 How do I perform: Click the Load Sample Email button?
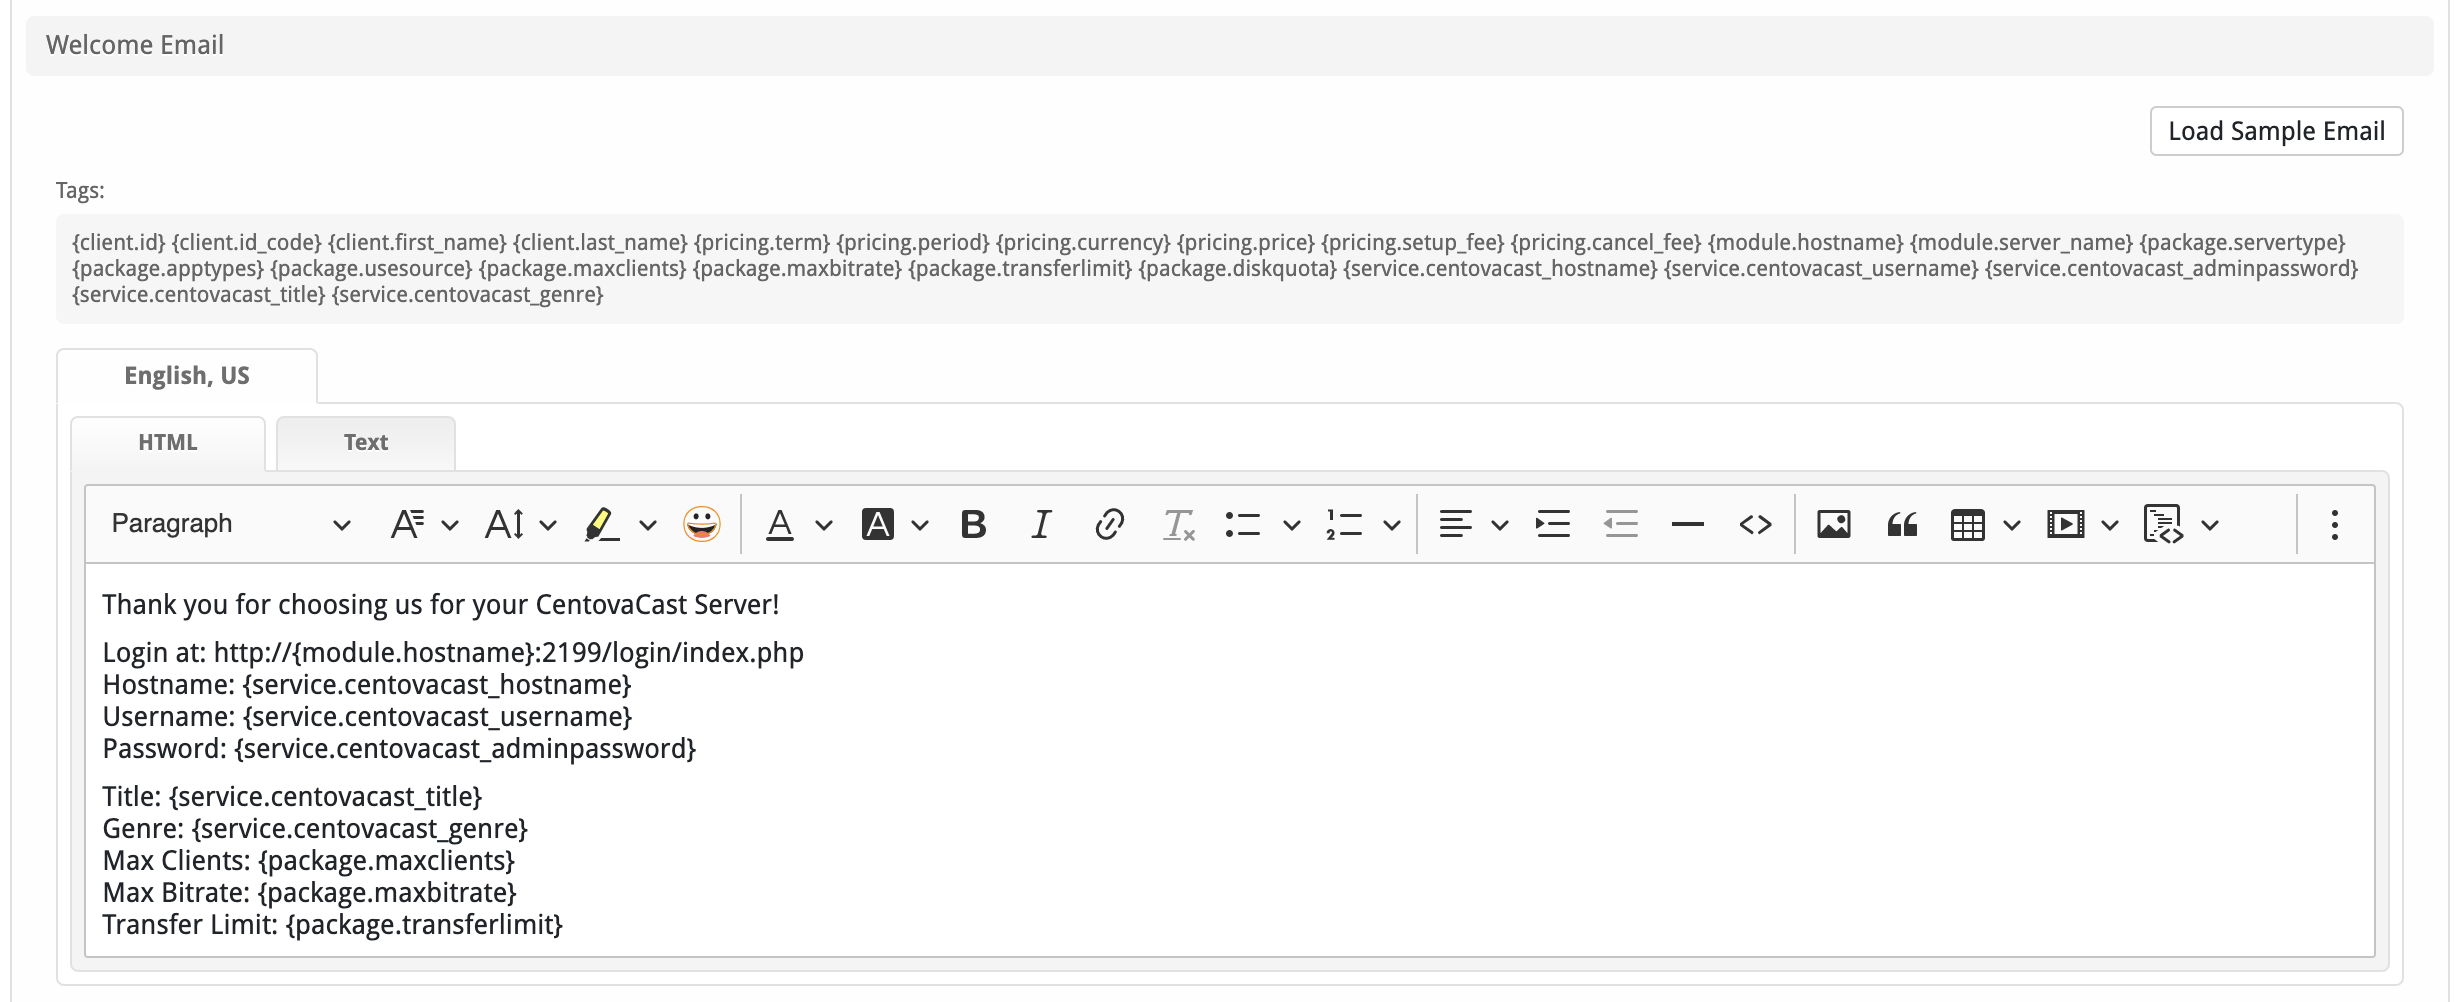coord(2276,131)
